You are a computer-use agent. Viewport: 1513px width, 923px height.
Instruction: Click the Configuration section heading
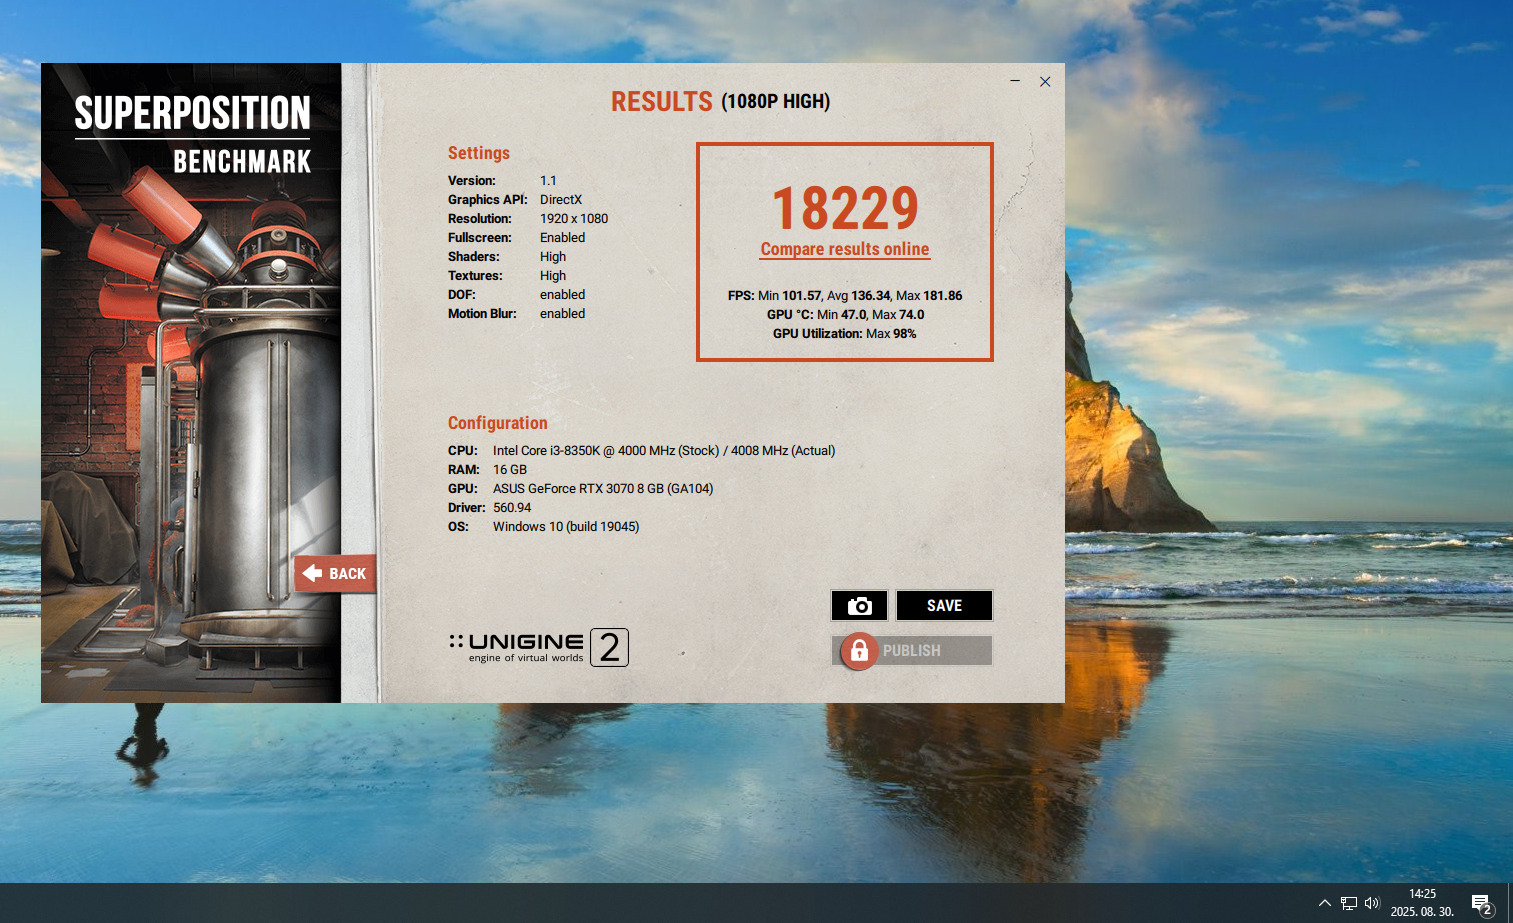(498, 423)
